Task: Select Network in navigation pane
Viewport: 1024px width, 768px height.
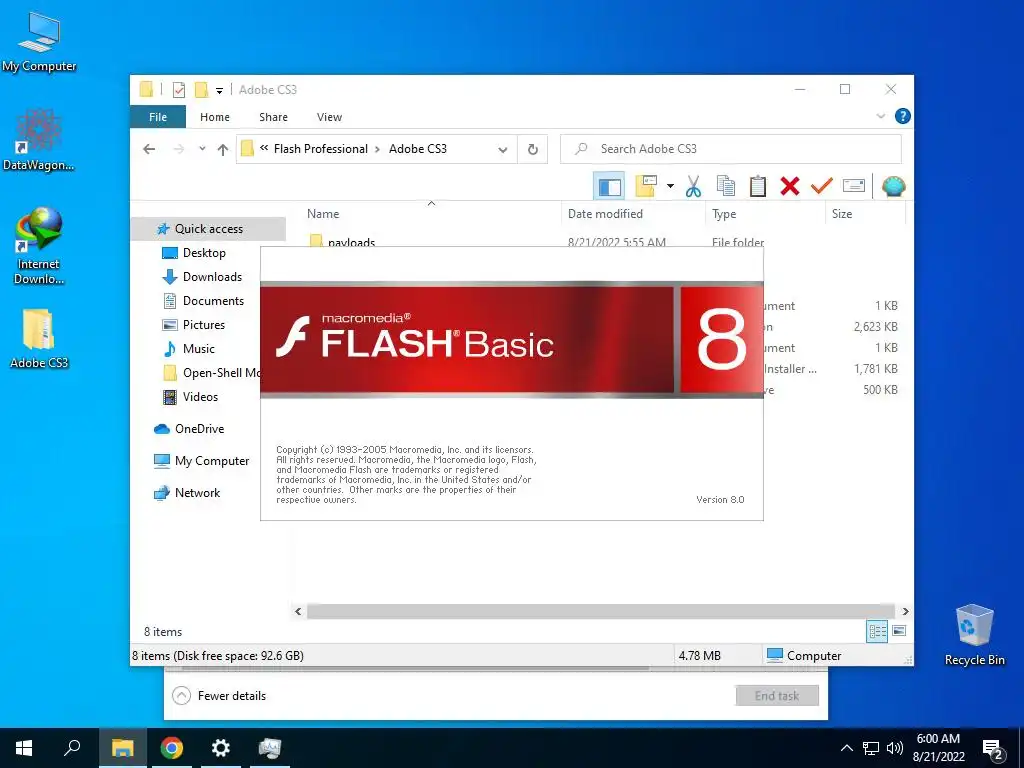Action: pyautogui.click(x=197, y=493)
